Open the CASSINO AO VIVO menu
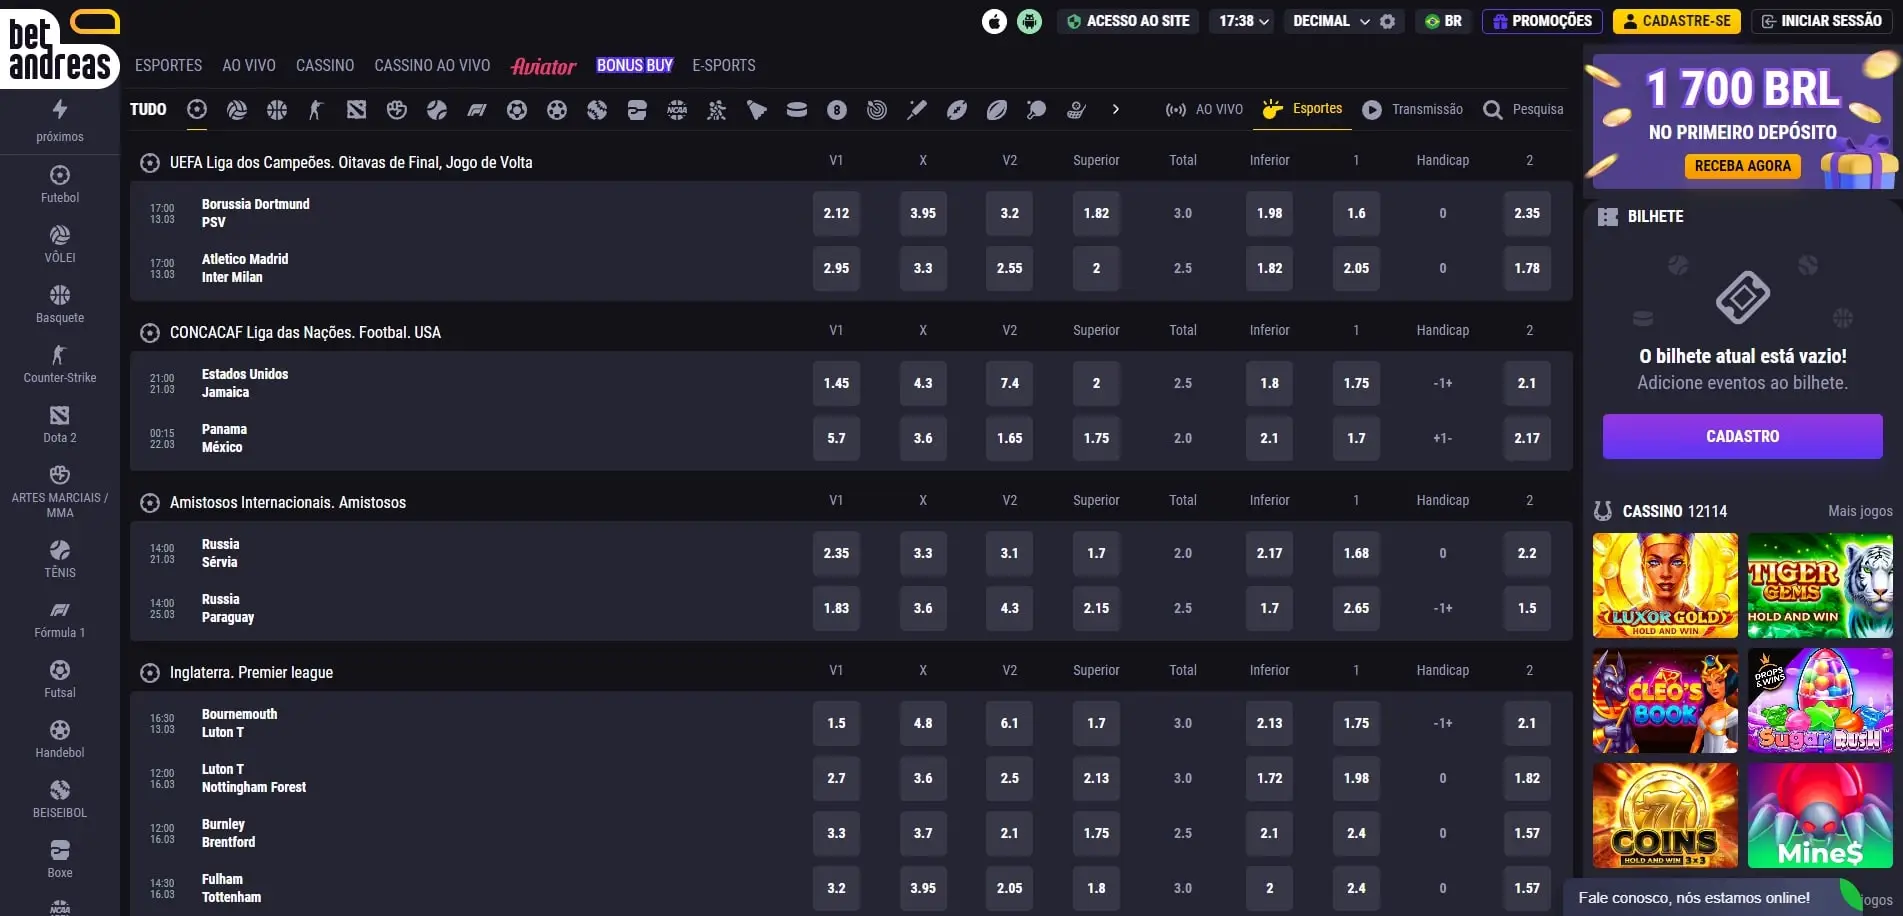 432,66
